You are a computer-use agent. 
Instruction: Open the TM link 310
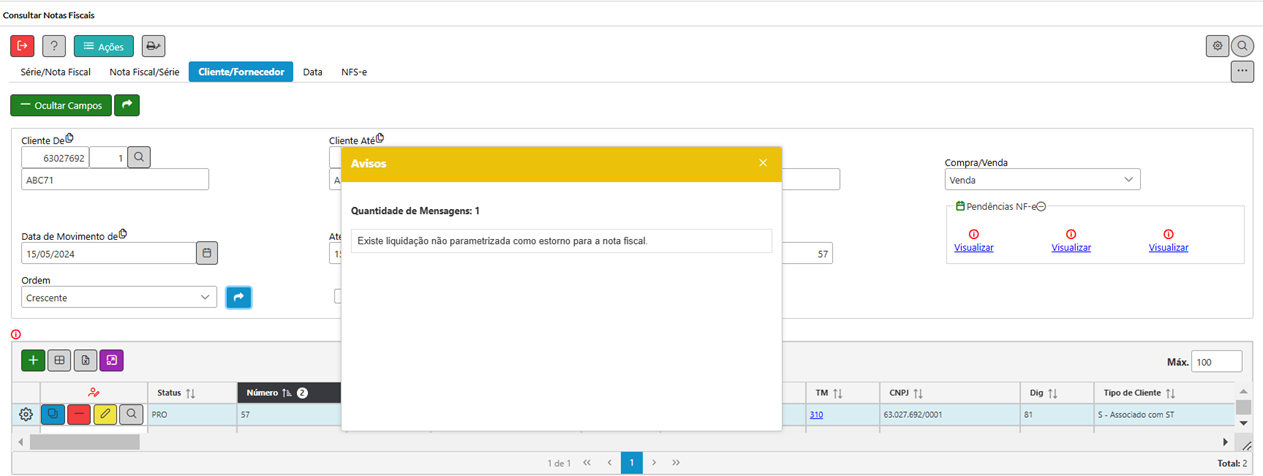817,414
